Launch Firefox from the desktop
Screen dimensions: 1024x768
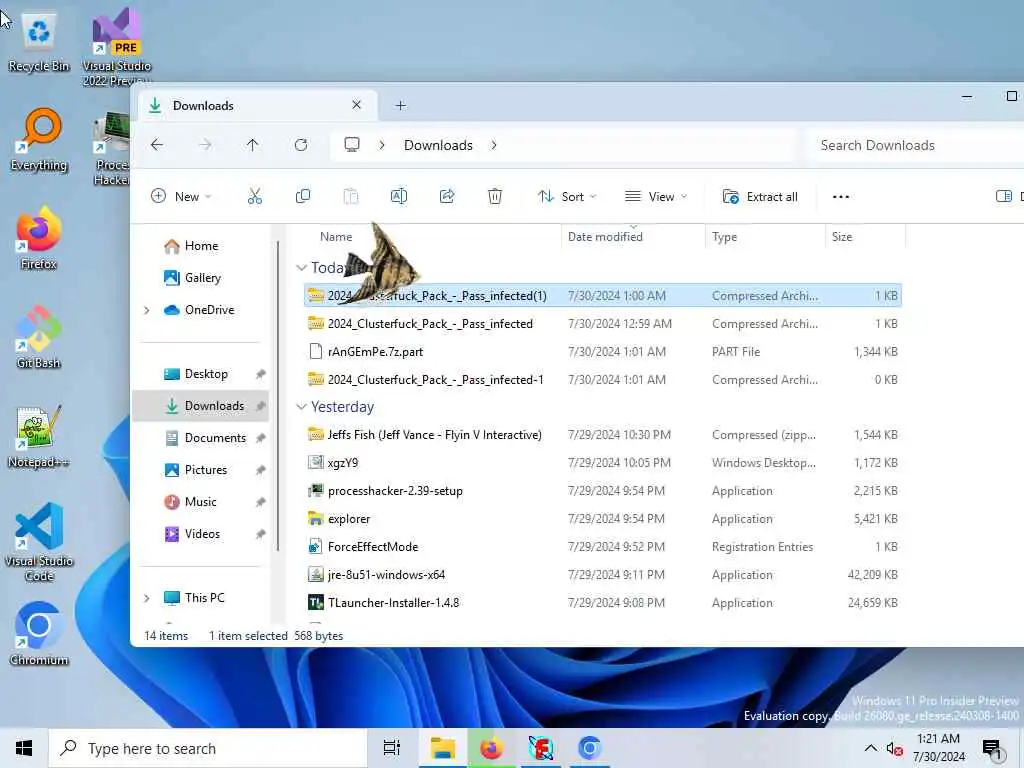(39, 238)
